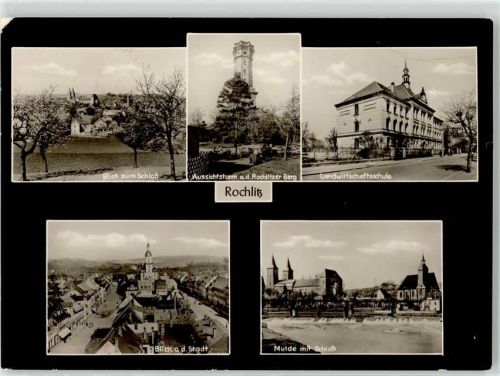Click the Blick a. d. Stadt photo
Screen dimensions: 500x376
pos(138,287)
